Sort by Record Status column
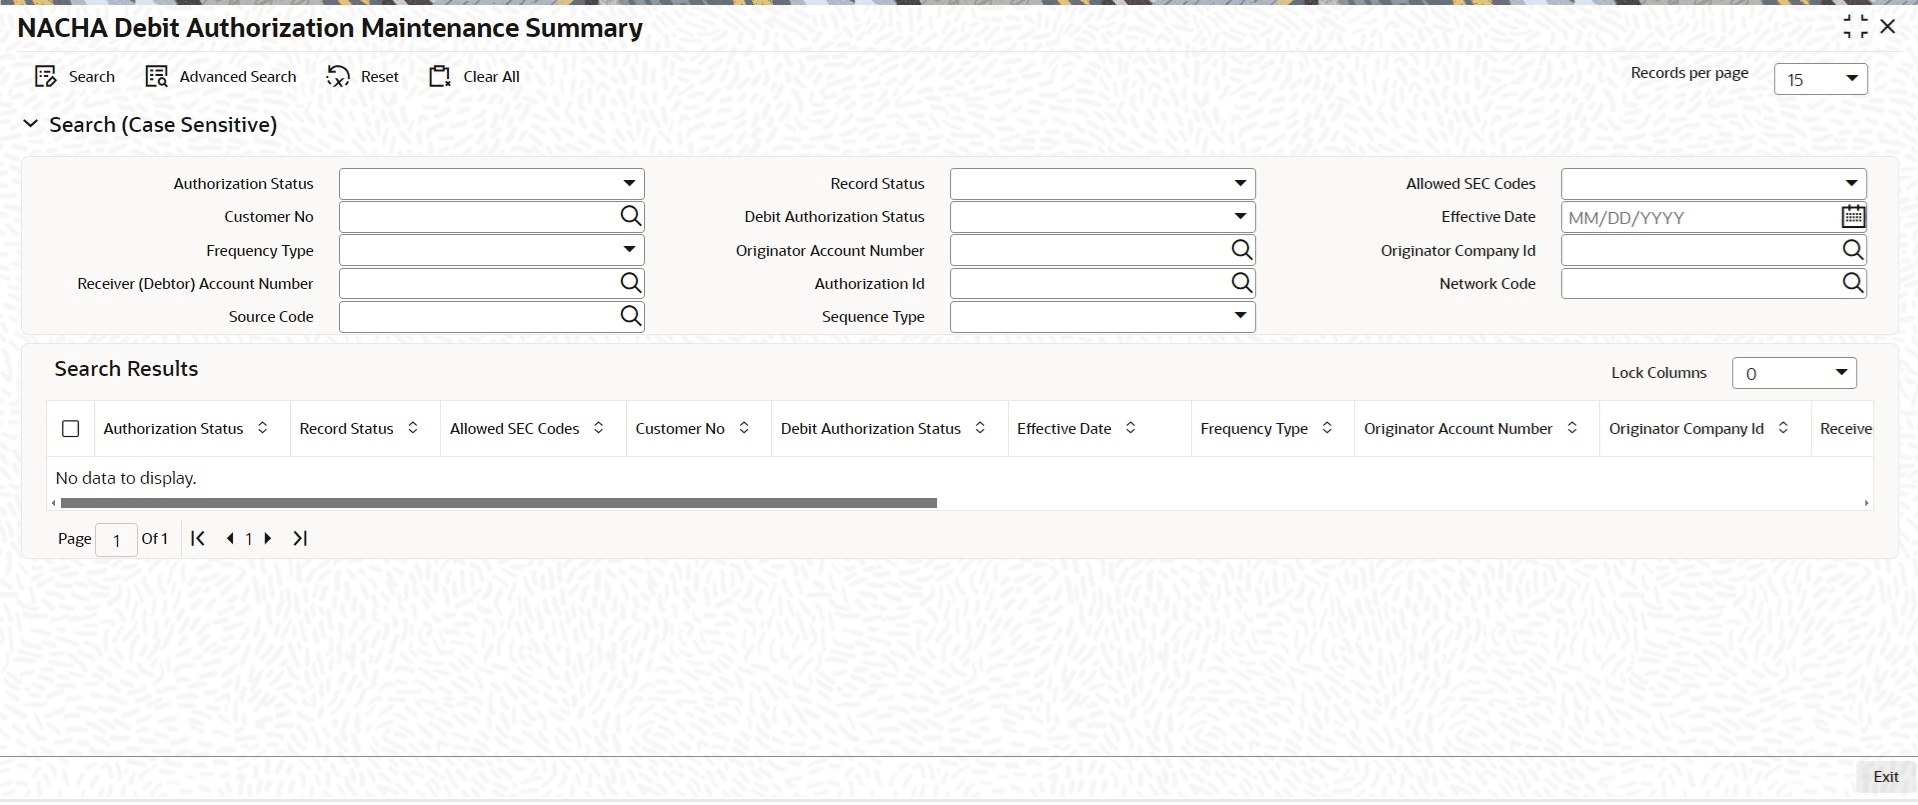Image resolution: width=1918 pixels, height=805 pixels. pos(412,428)
